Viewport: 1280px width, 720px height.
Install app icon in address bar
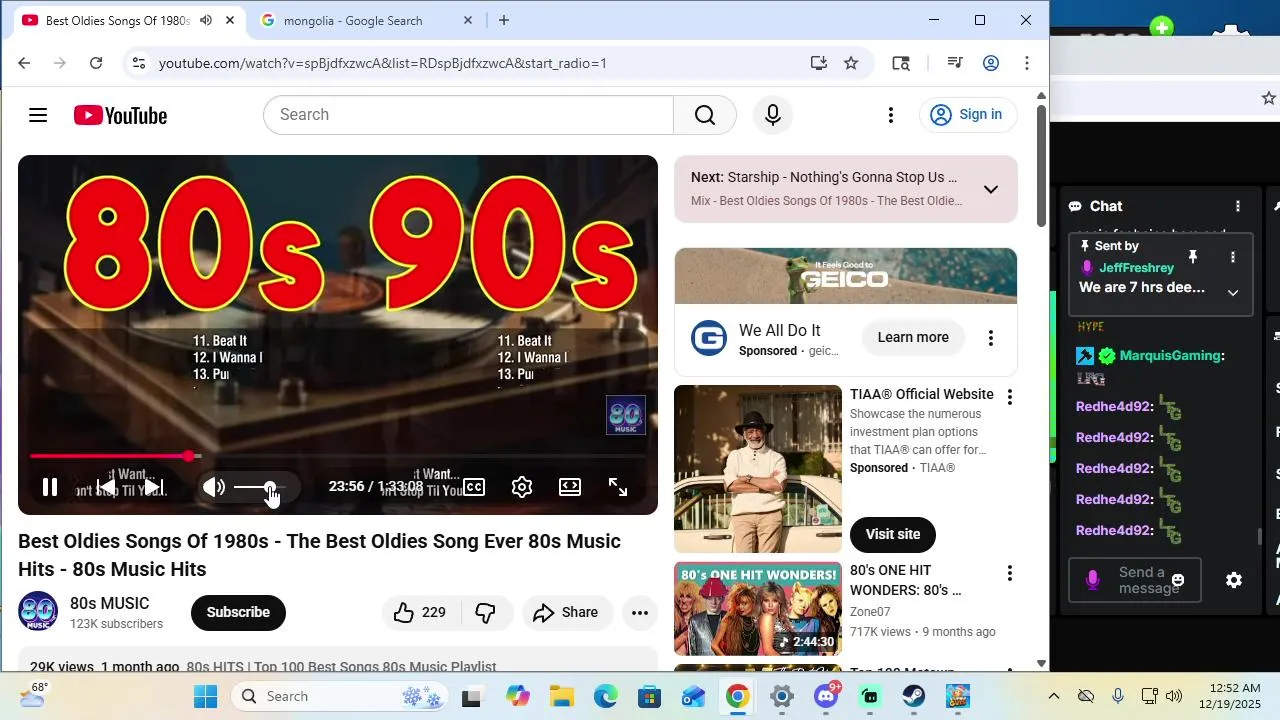(819, 63)
